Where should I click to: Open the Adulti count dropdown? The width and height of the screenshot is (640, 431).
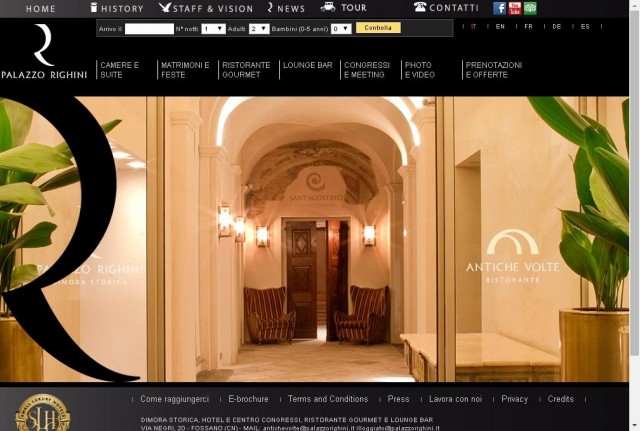(x=259, y=29)
